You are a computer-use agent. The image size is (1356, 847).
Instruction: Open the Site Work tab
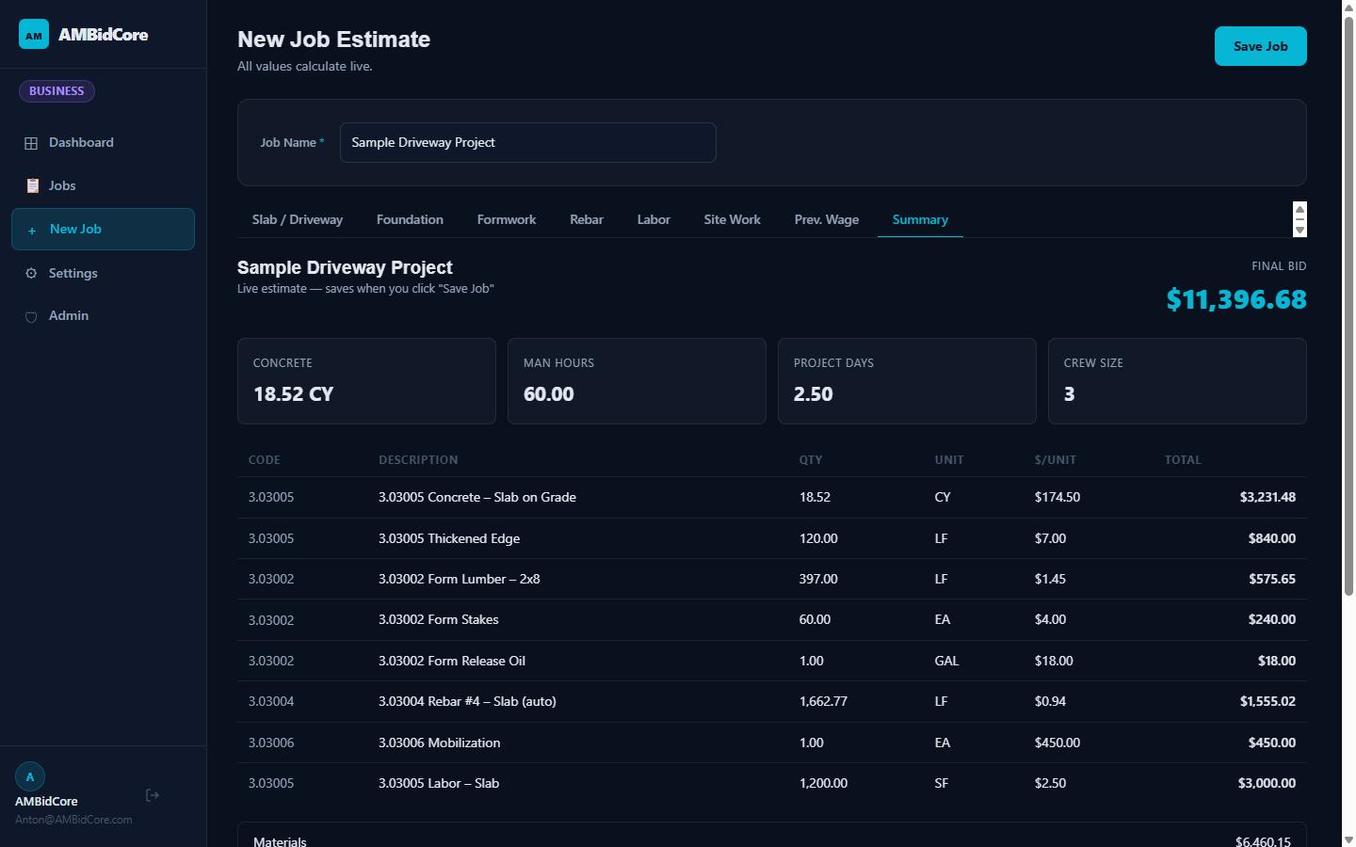tap(732, 219)
